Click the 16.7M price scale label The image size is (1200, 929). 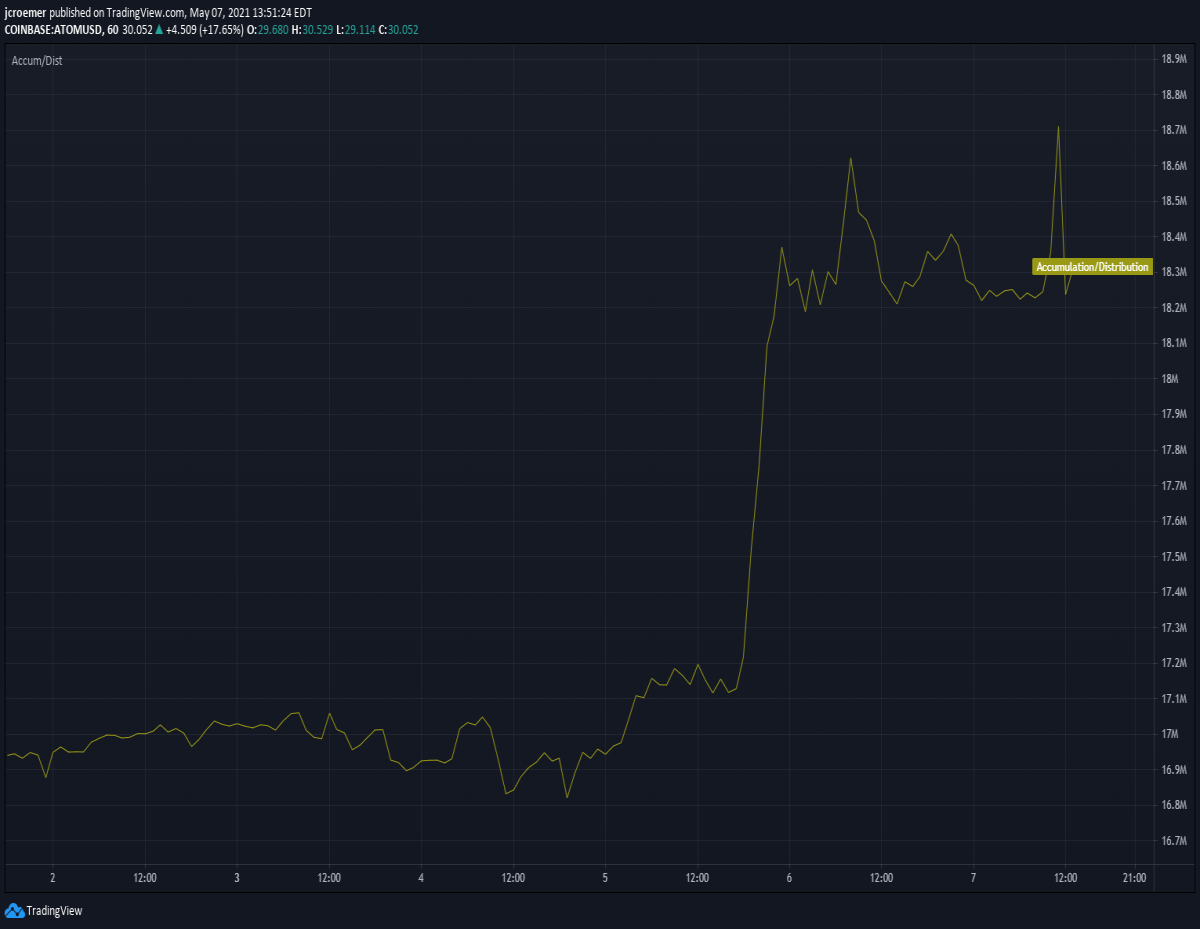point(1173,841)
